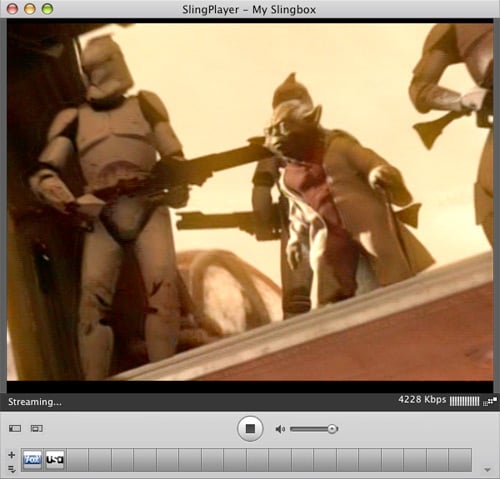500x479 pixels.
Task: Minimize the SlingPlayer window
Action: pyautogui.click(x=30, y=9)
